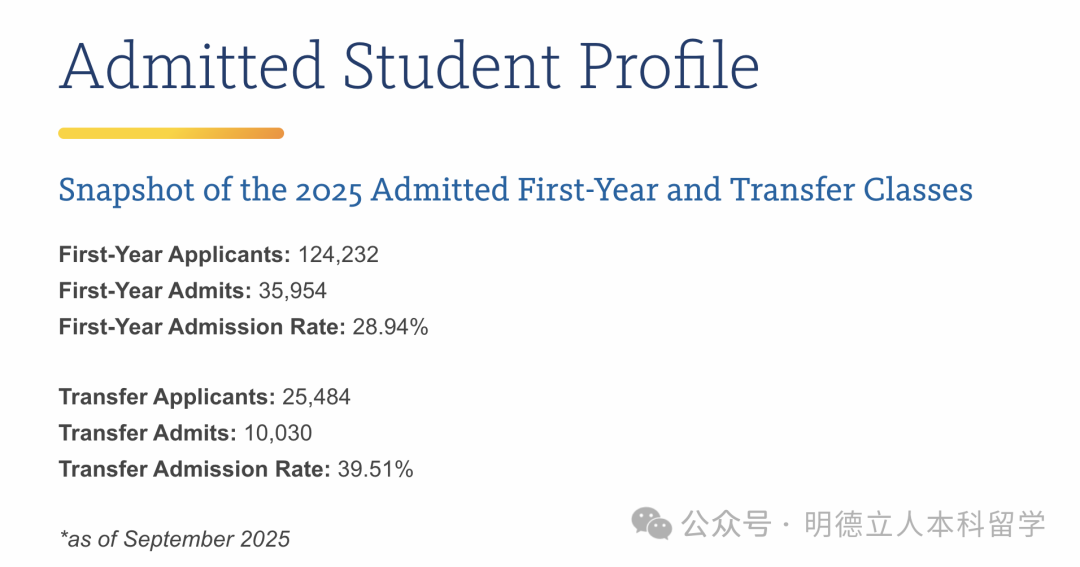The width and height of the screenshot is (1080, 567).
Task: Click the 10,030 transfer admits number
Action: [275, 433]
